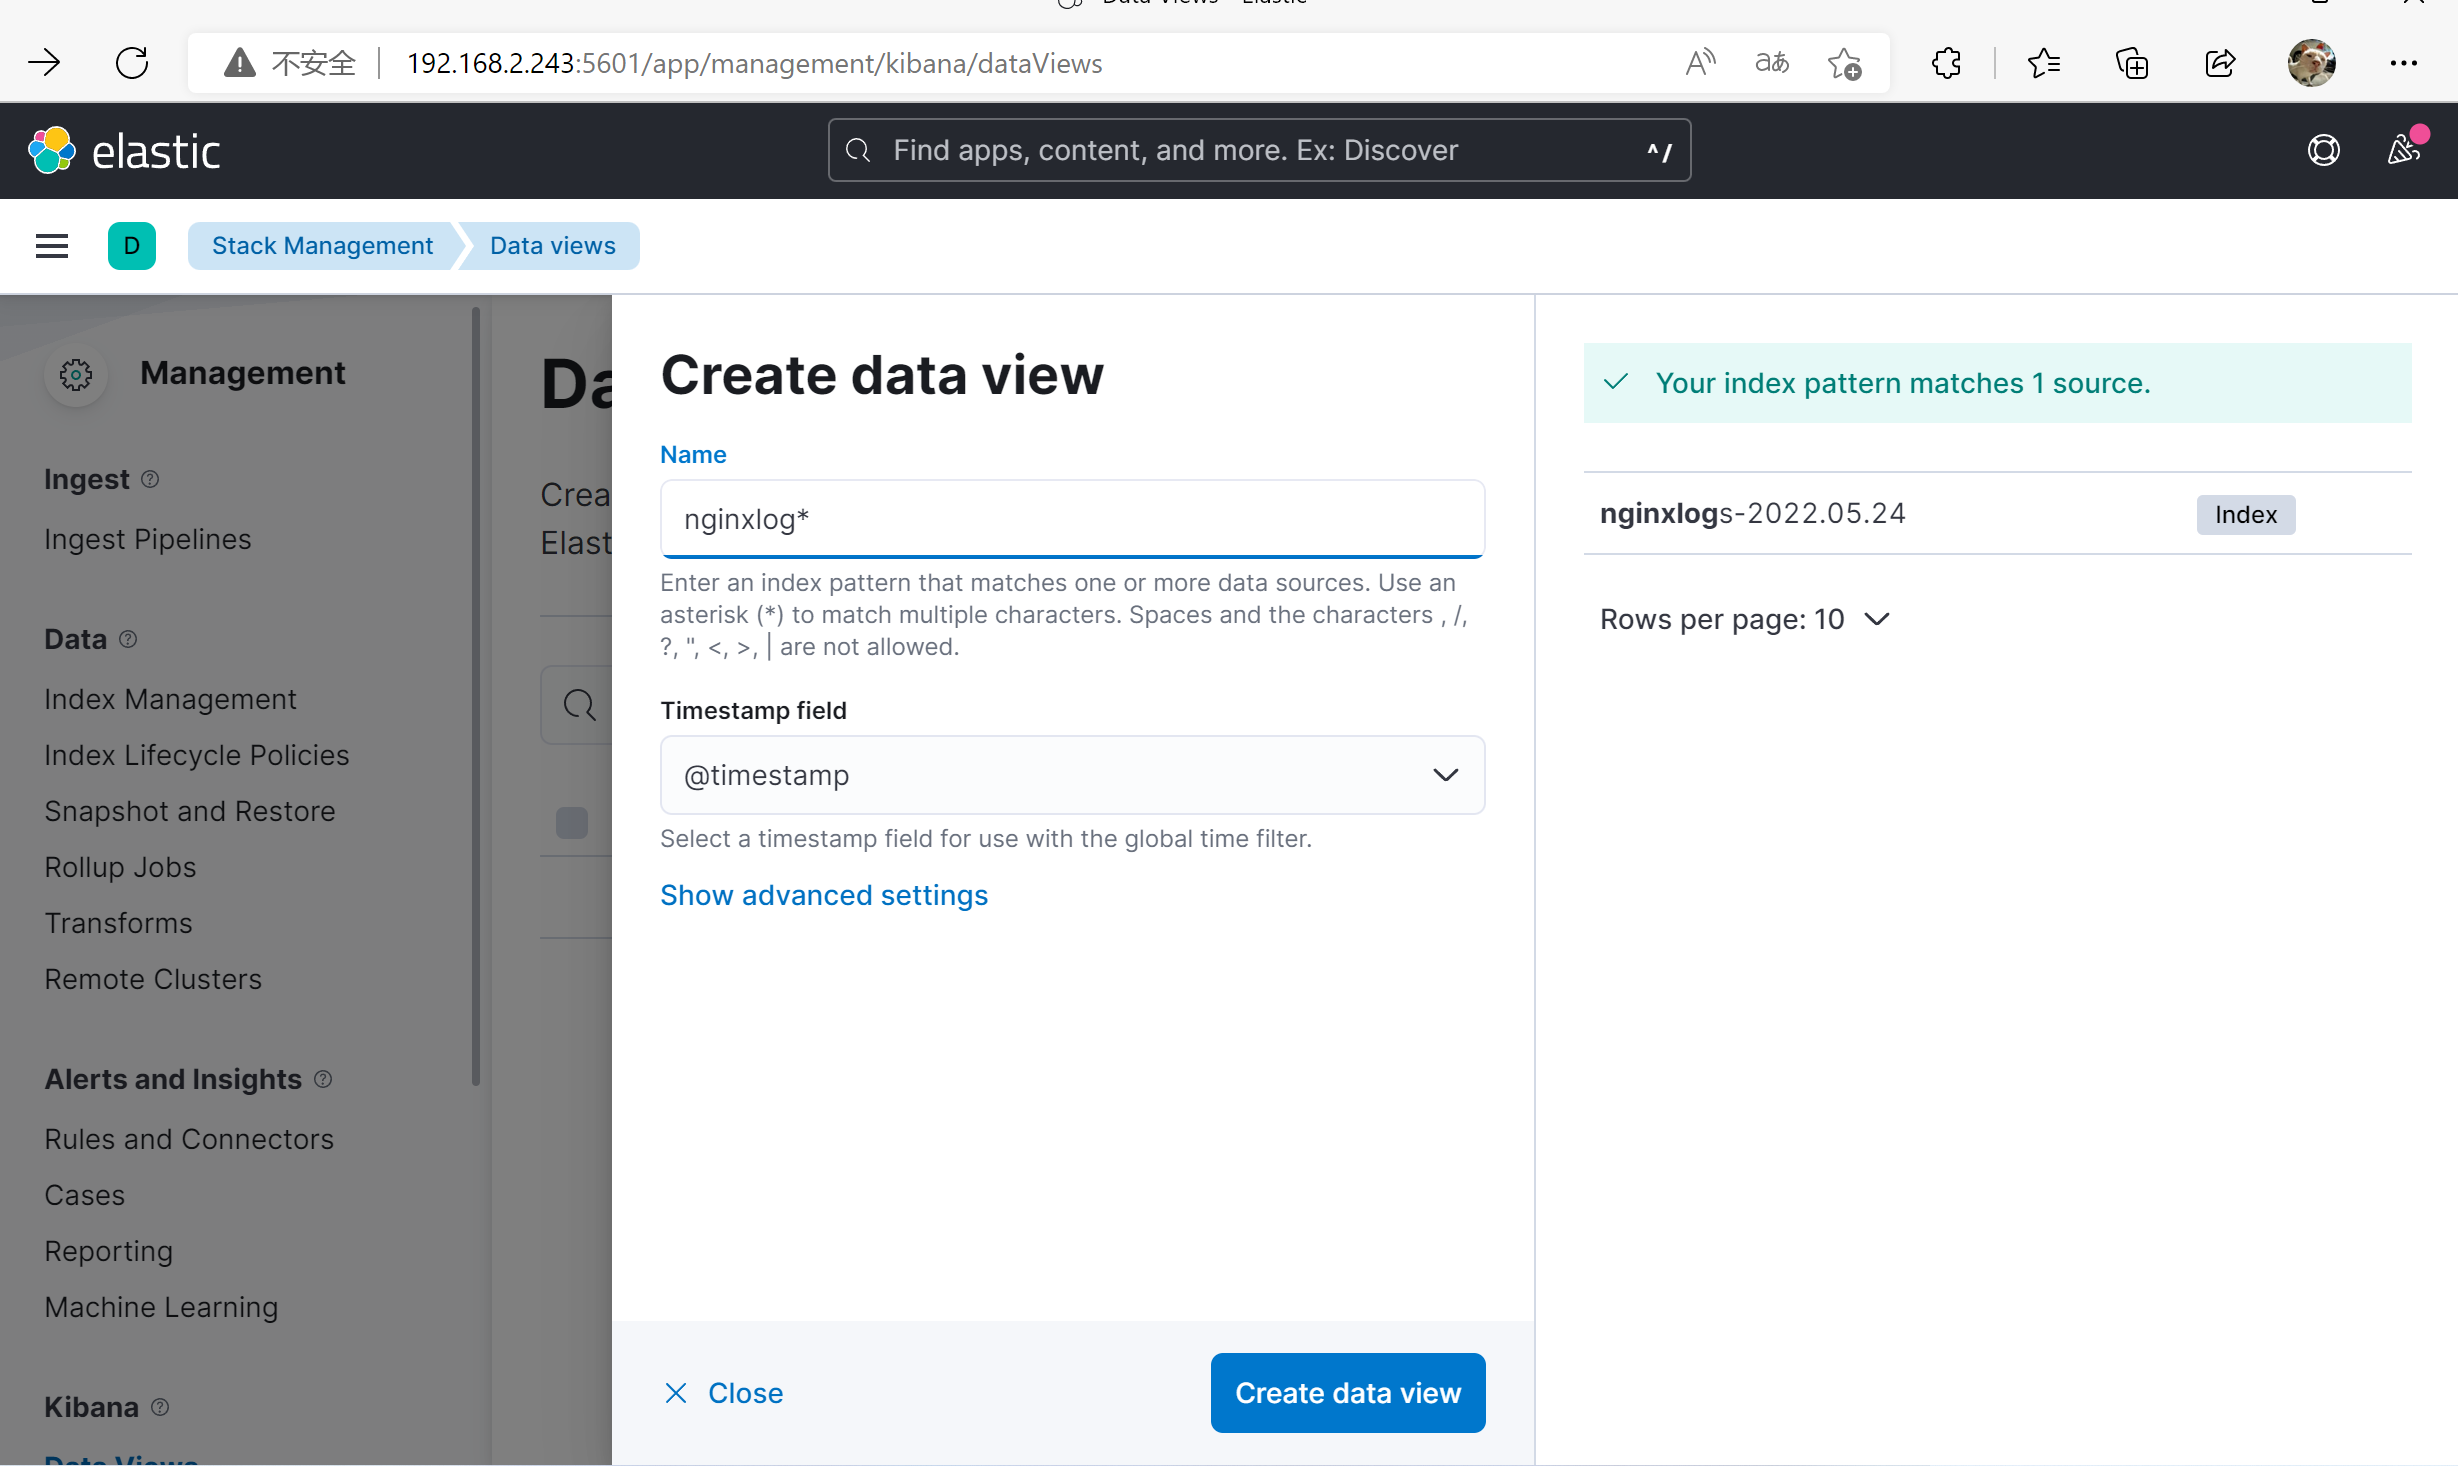
Task: Click the Elastic logo
Action: coord(124,151)
